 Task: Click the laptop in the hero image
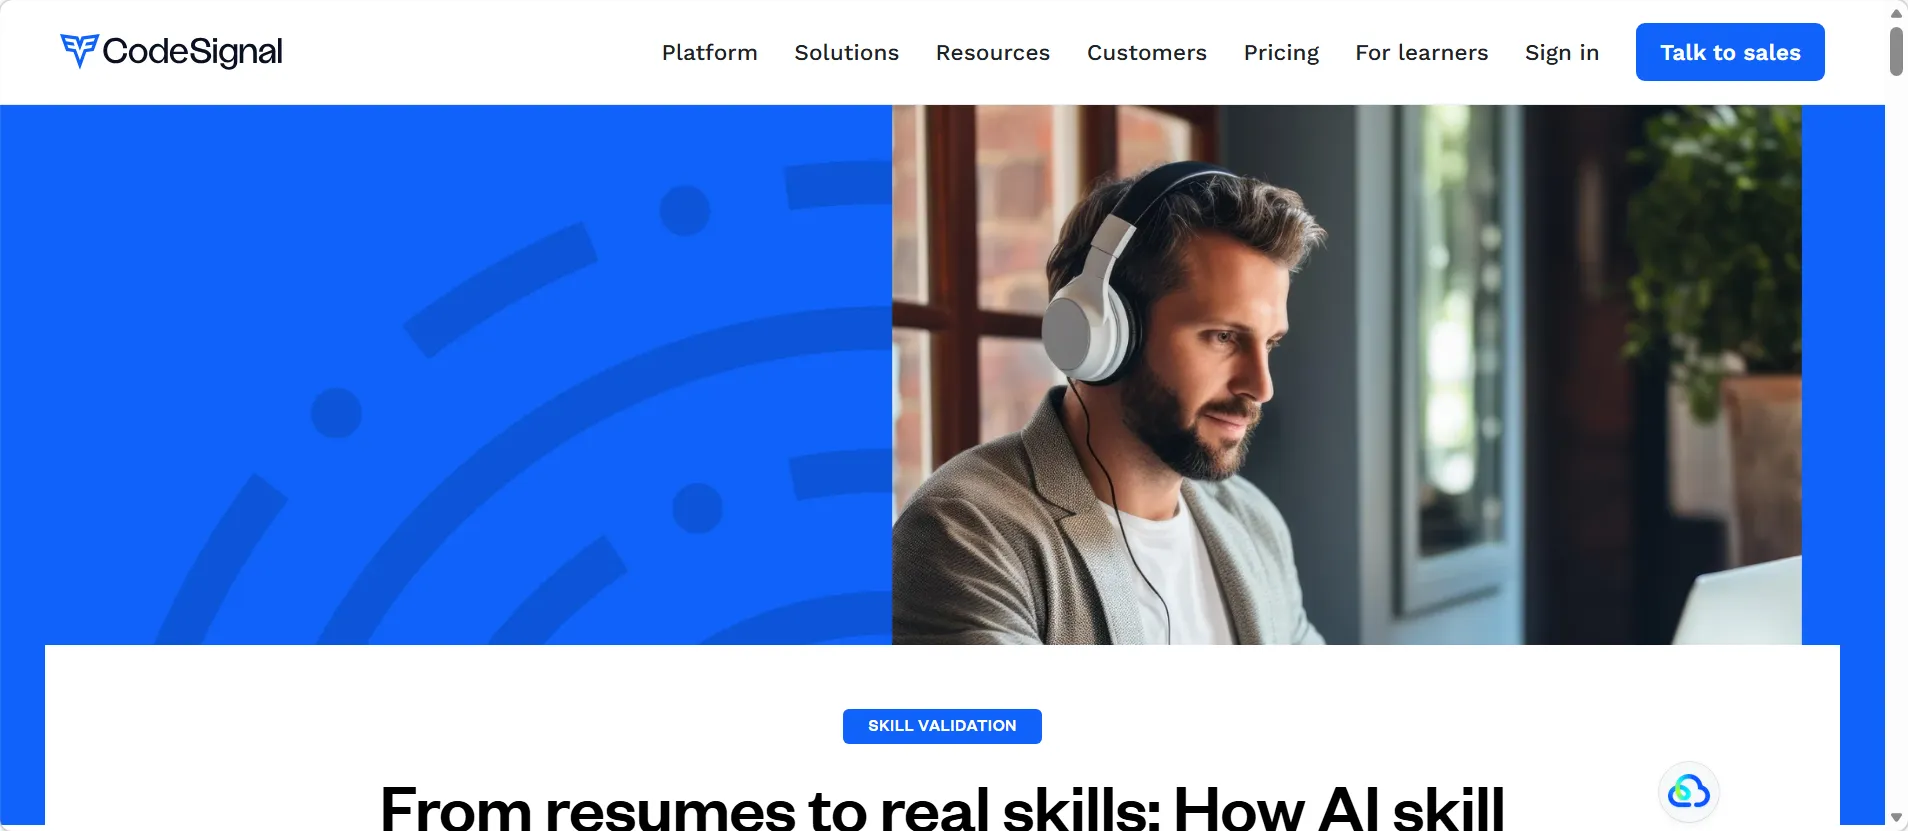[1738, 602]
